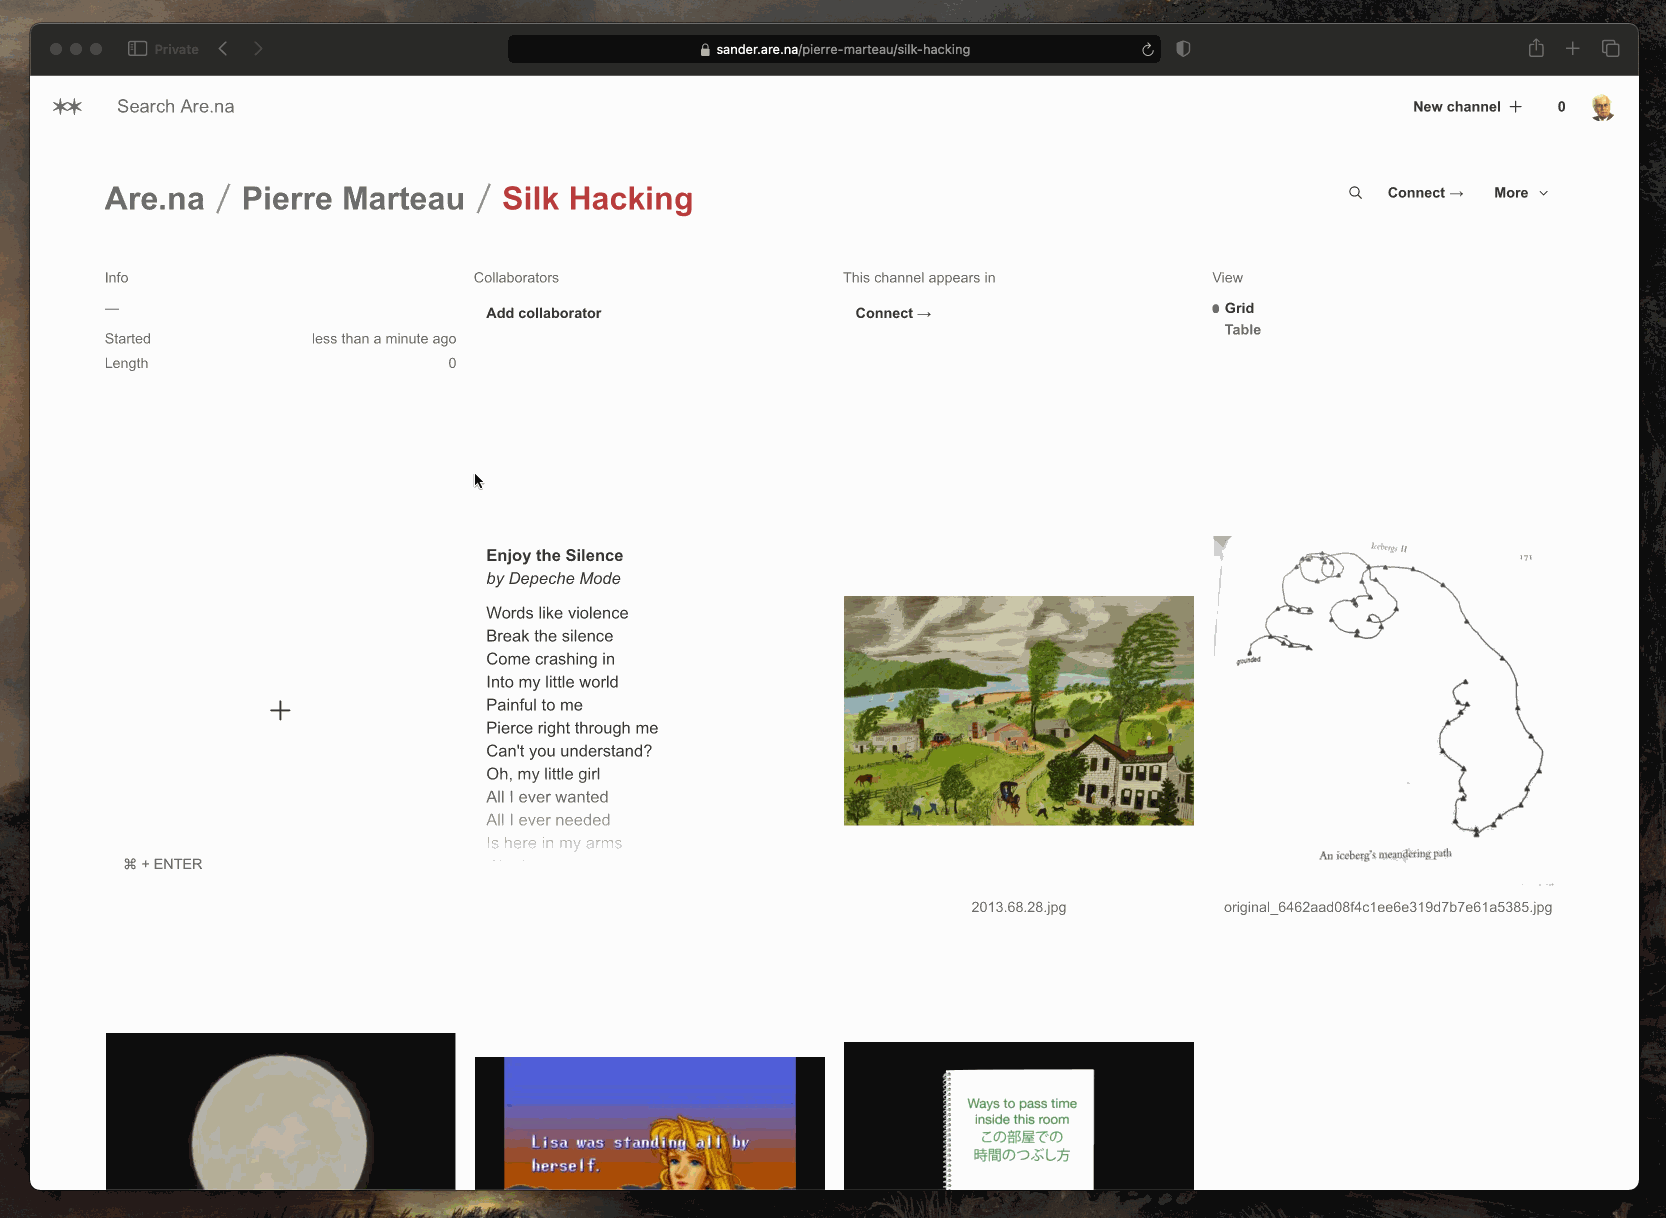
Task: Click Add collaborator link
Action: [543, 313]
